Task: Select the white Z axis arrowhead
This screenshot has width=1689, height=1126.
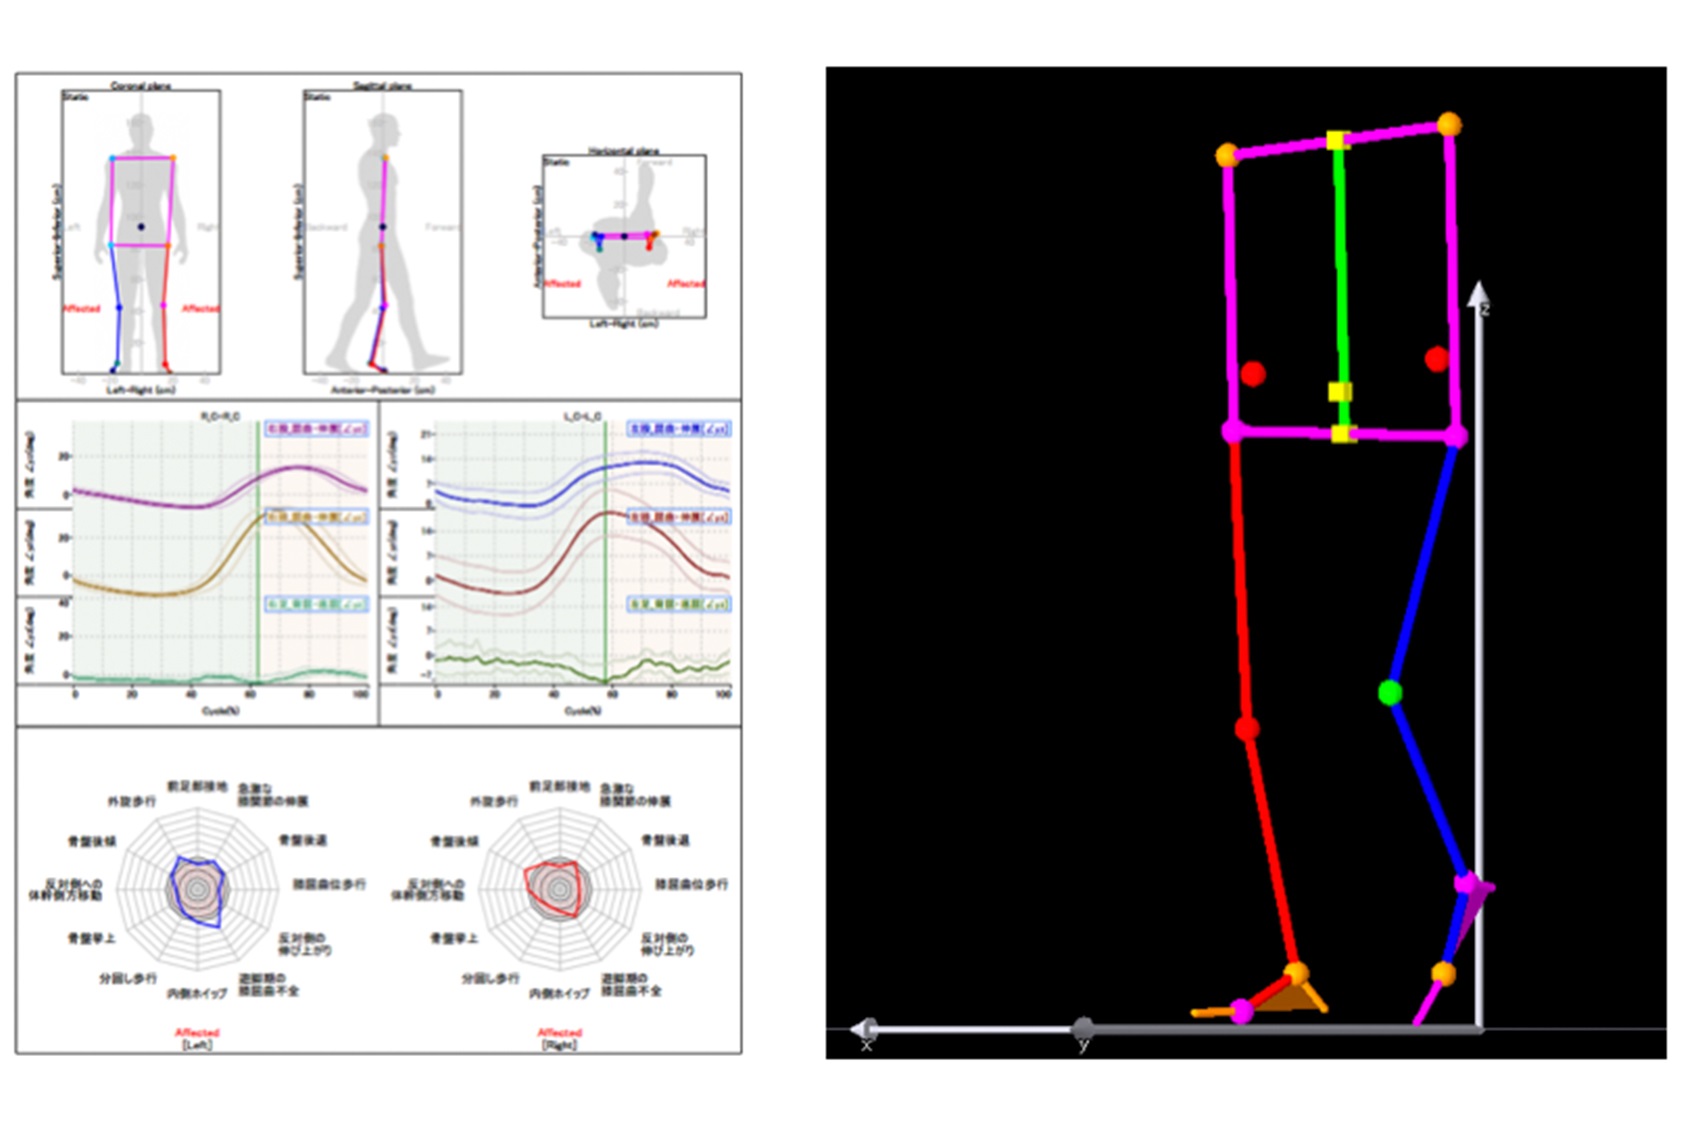Action: pyautogui.click(x=1479, y=294)
